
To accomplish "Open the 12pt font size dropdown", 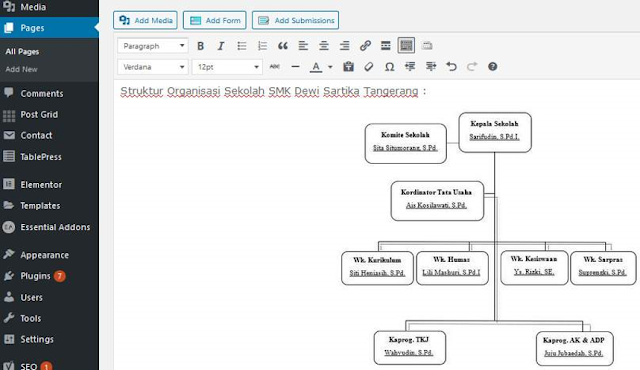I will (x=227, y=67).
